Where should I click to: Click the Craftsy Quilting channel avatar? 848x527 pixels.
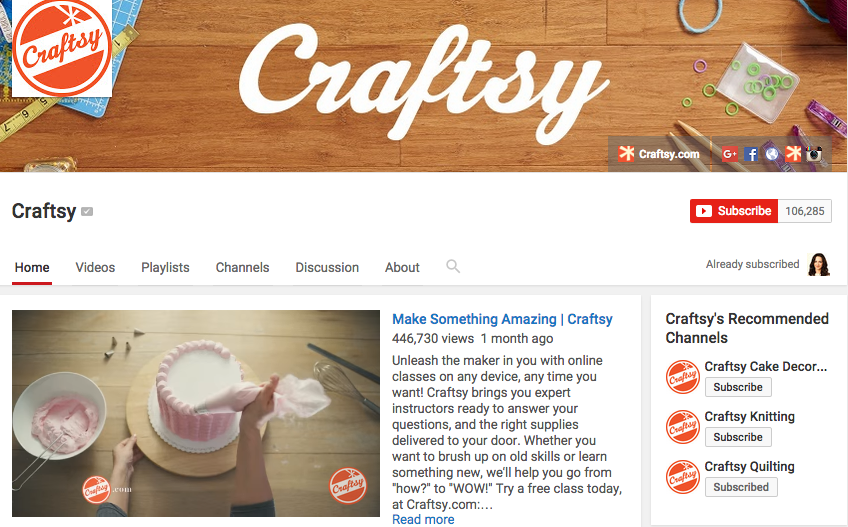point(683,477)
